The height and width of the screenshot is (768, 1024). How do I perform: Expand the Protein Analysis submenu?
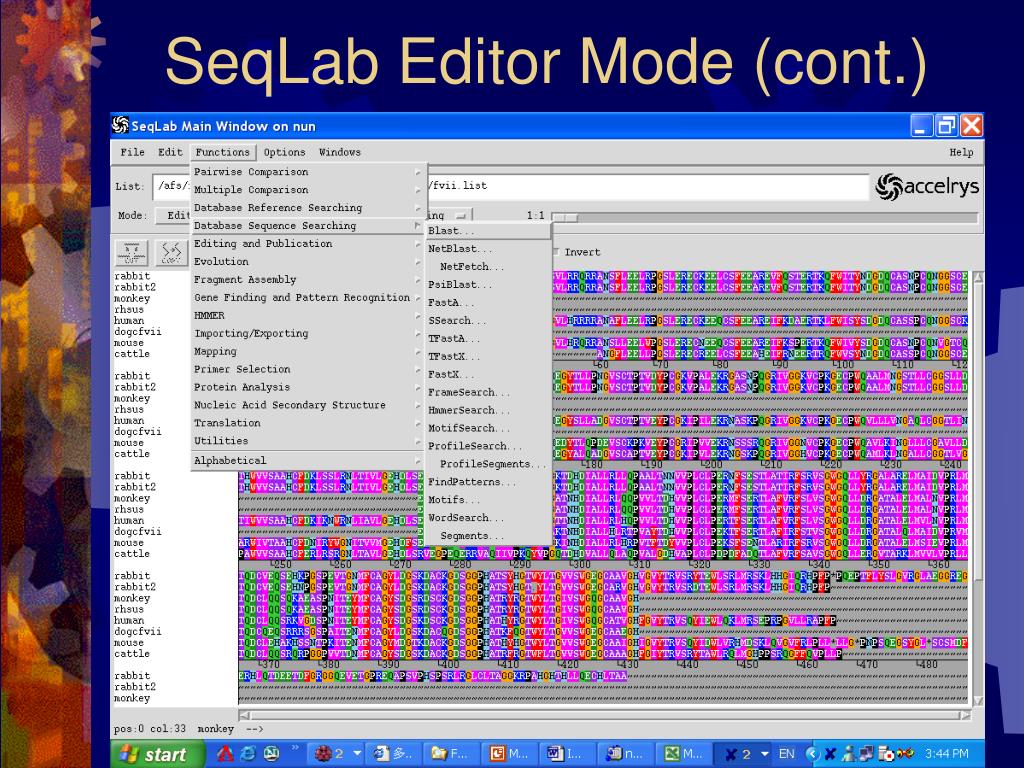[x=308, y=387]
